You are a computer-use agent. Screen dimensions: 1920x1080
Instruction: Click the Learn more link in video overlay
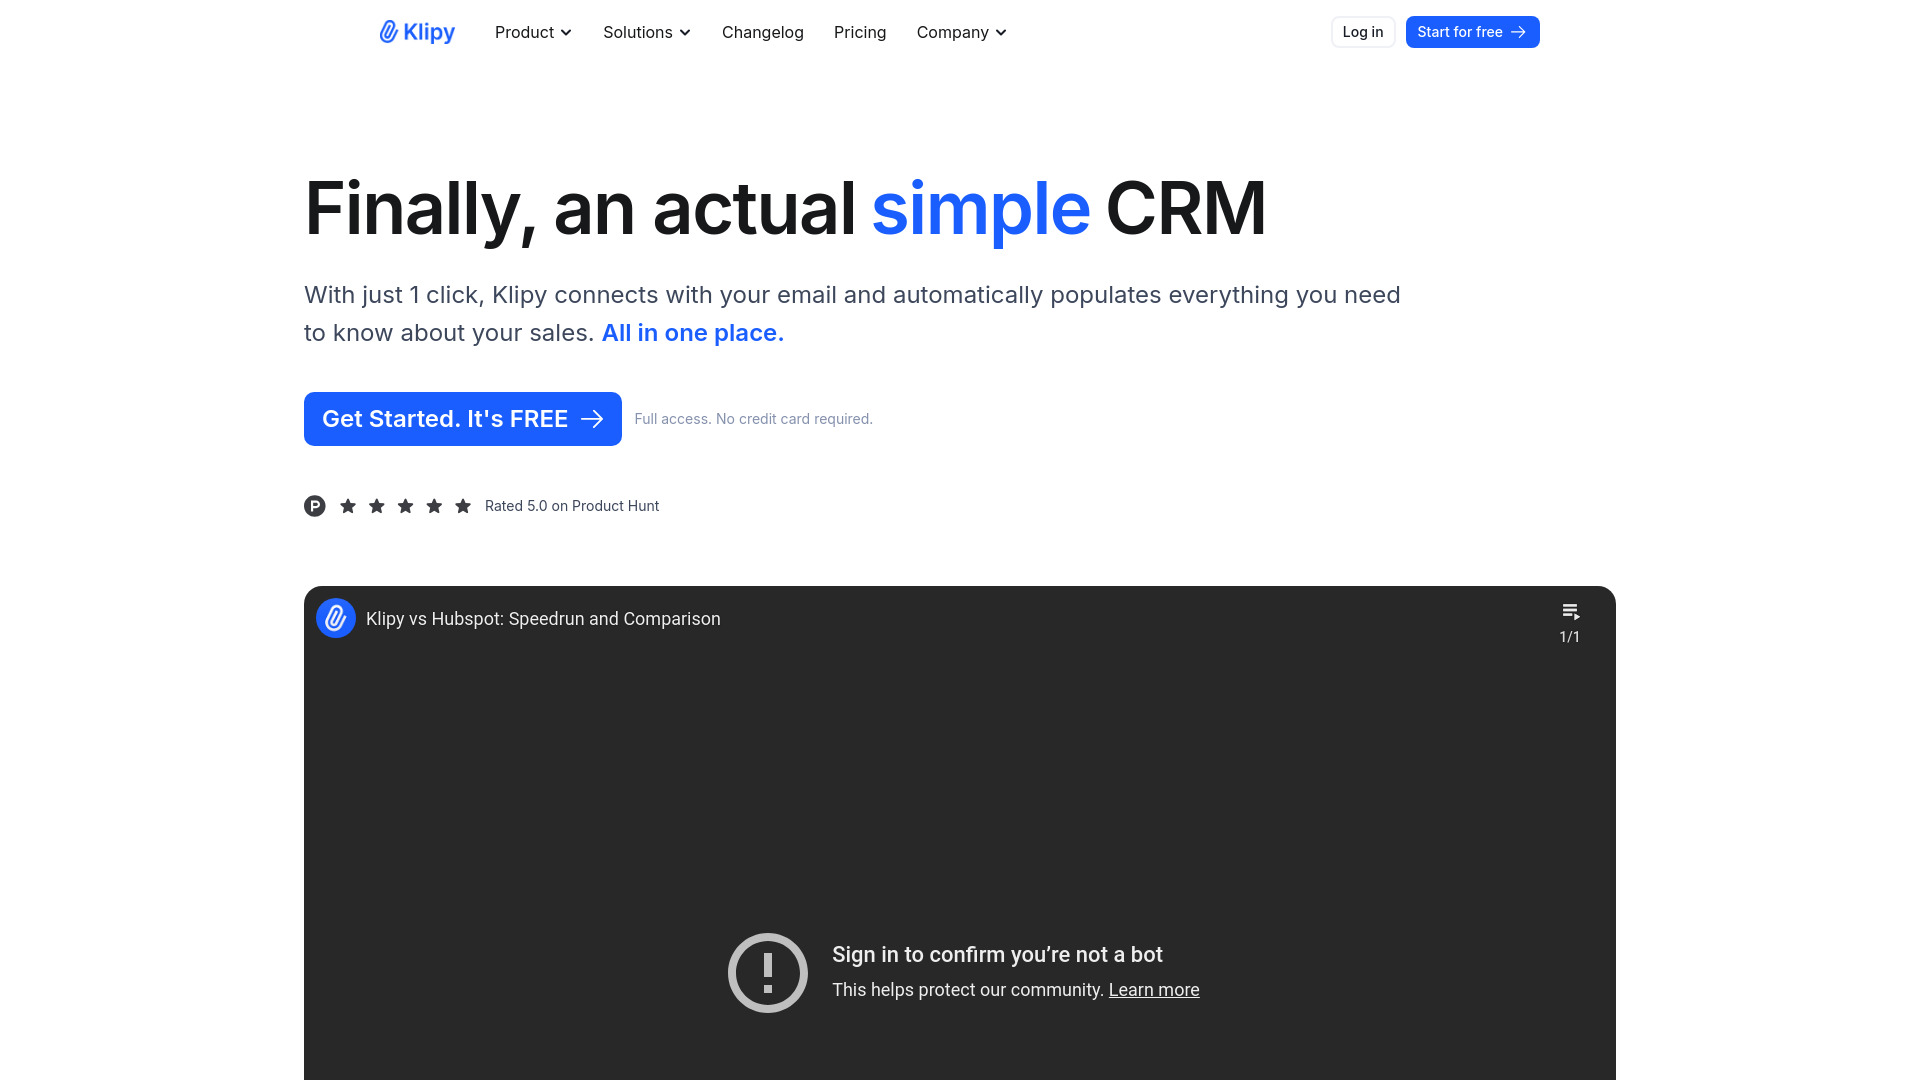coord(1153,989)
